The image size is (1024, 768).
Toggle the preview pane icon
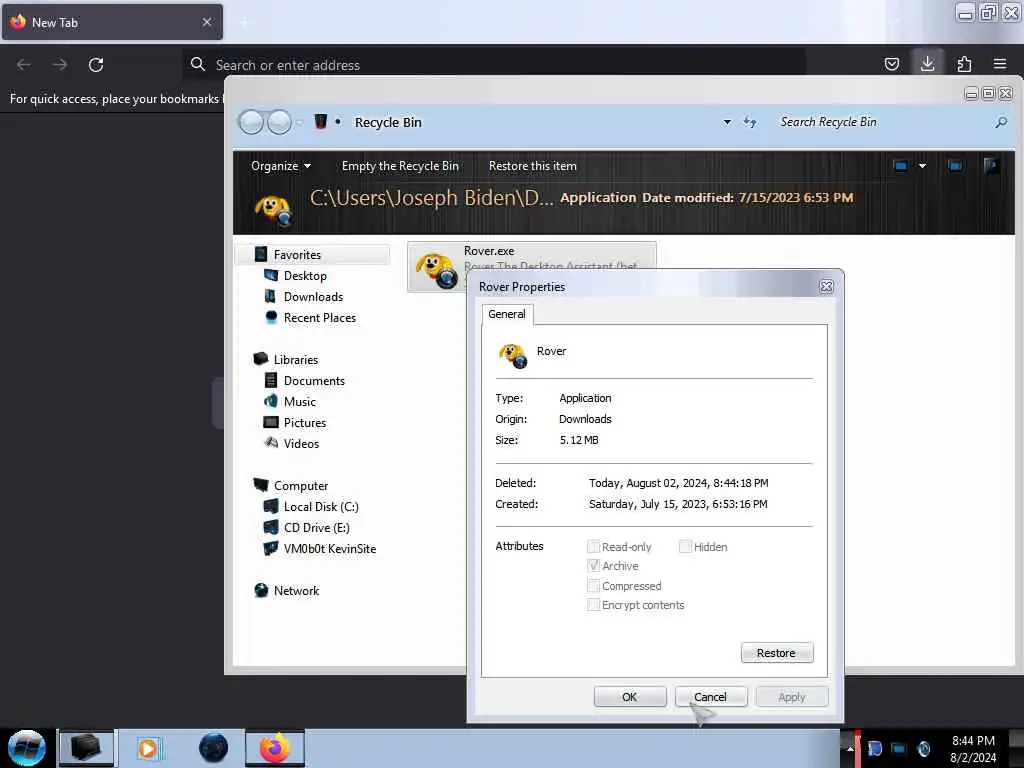coord(955,166)
